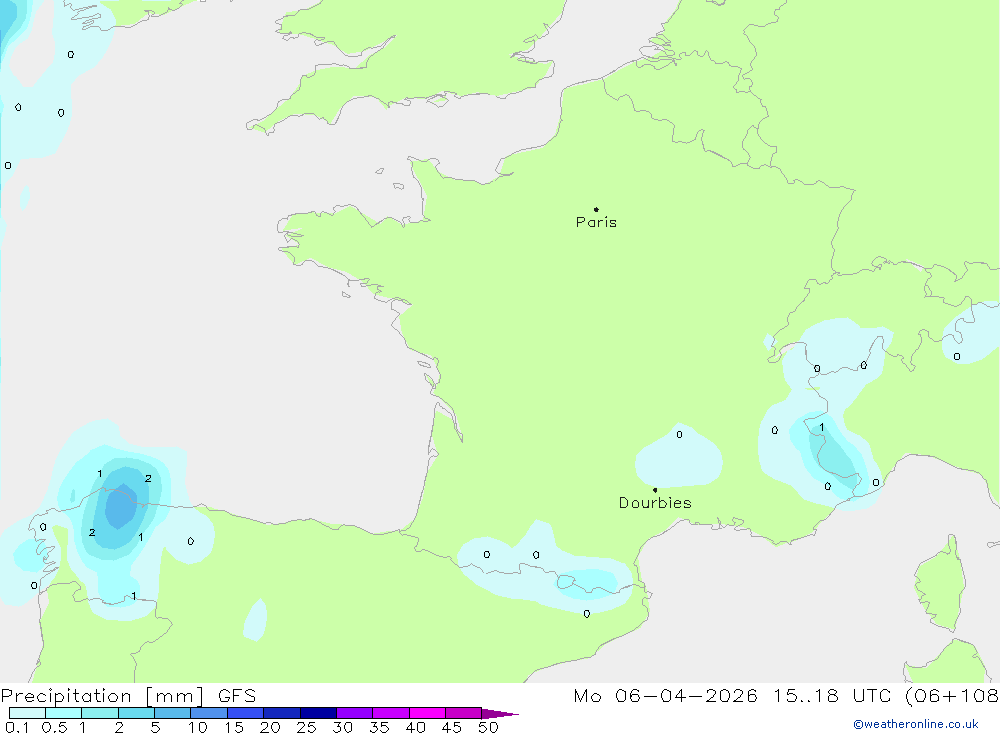Pick the 2–5 mm legend swatch

tap(136, 713)
